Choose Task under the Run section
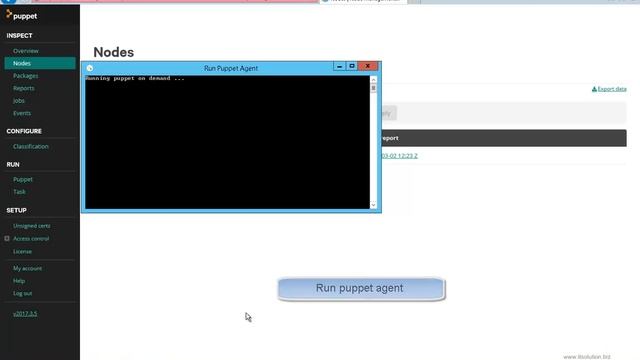The height and width of the screenshot is (360, 640). pos(19,191)
